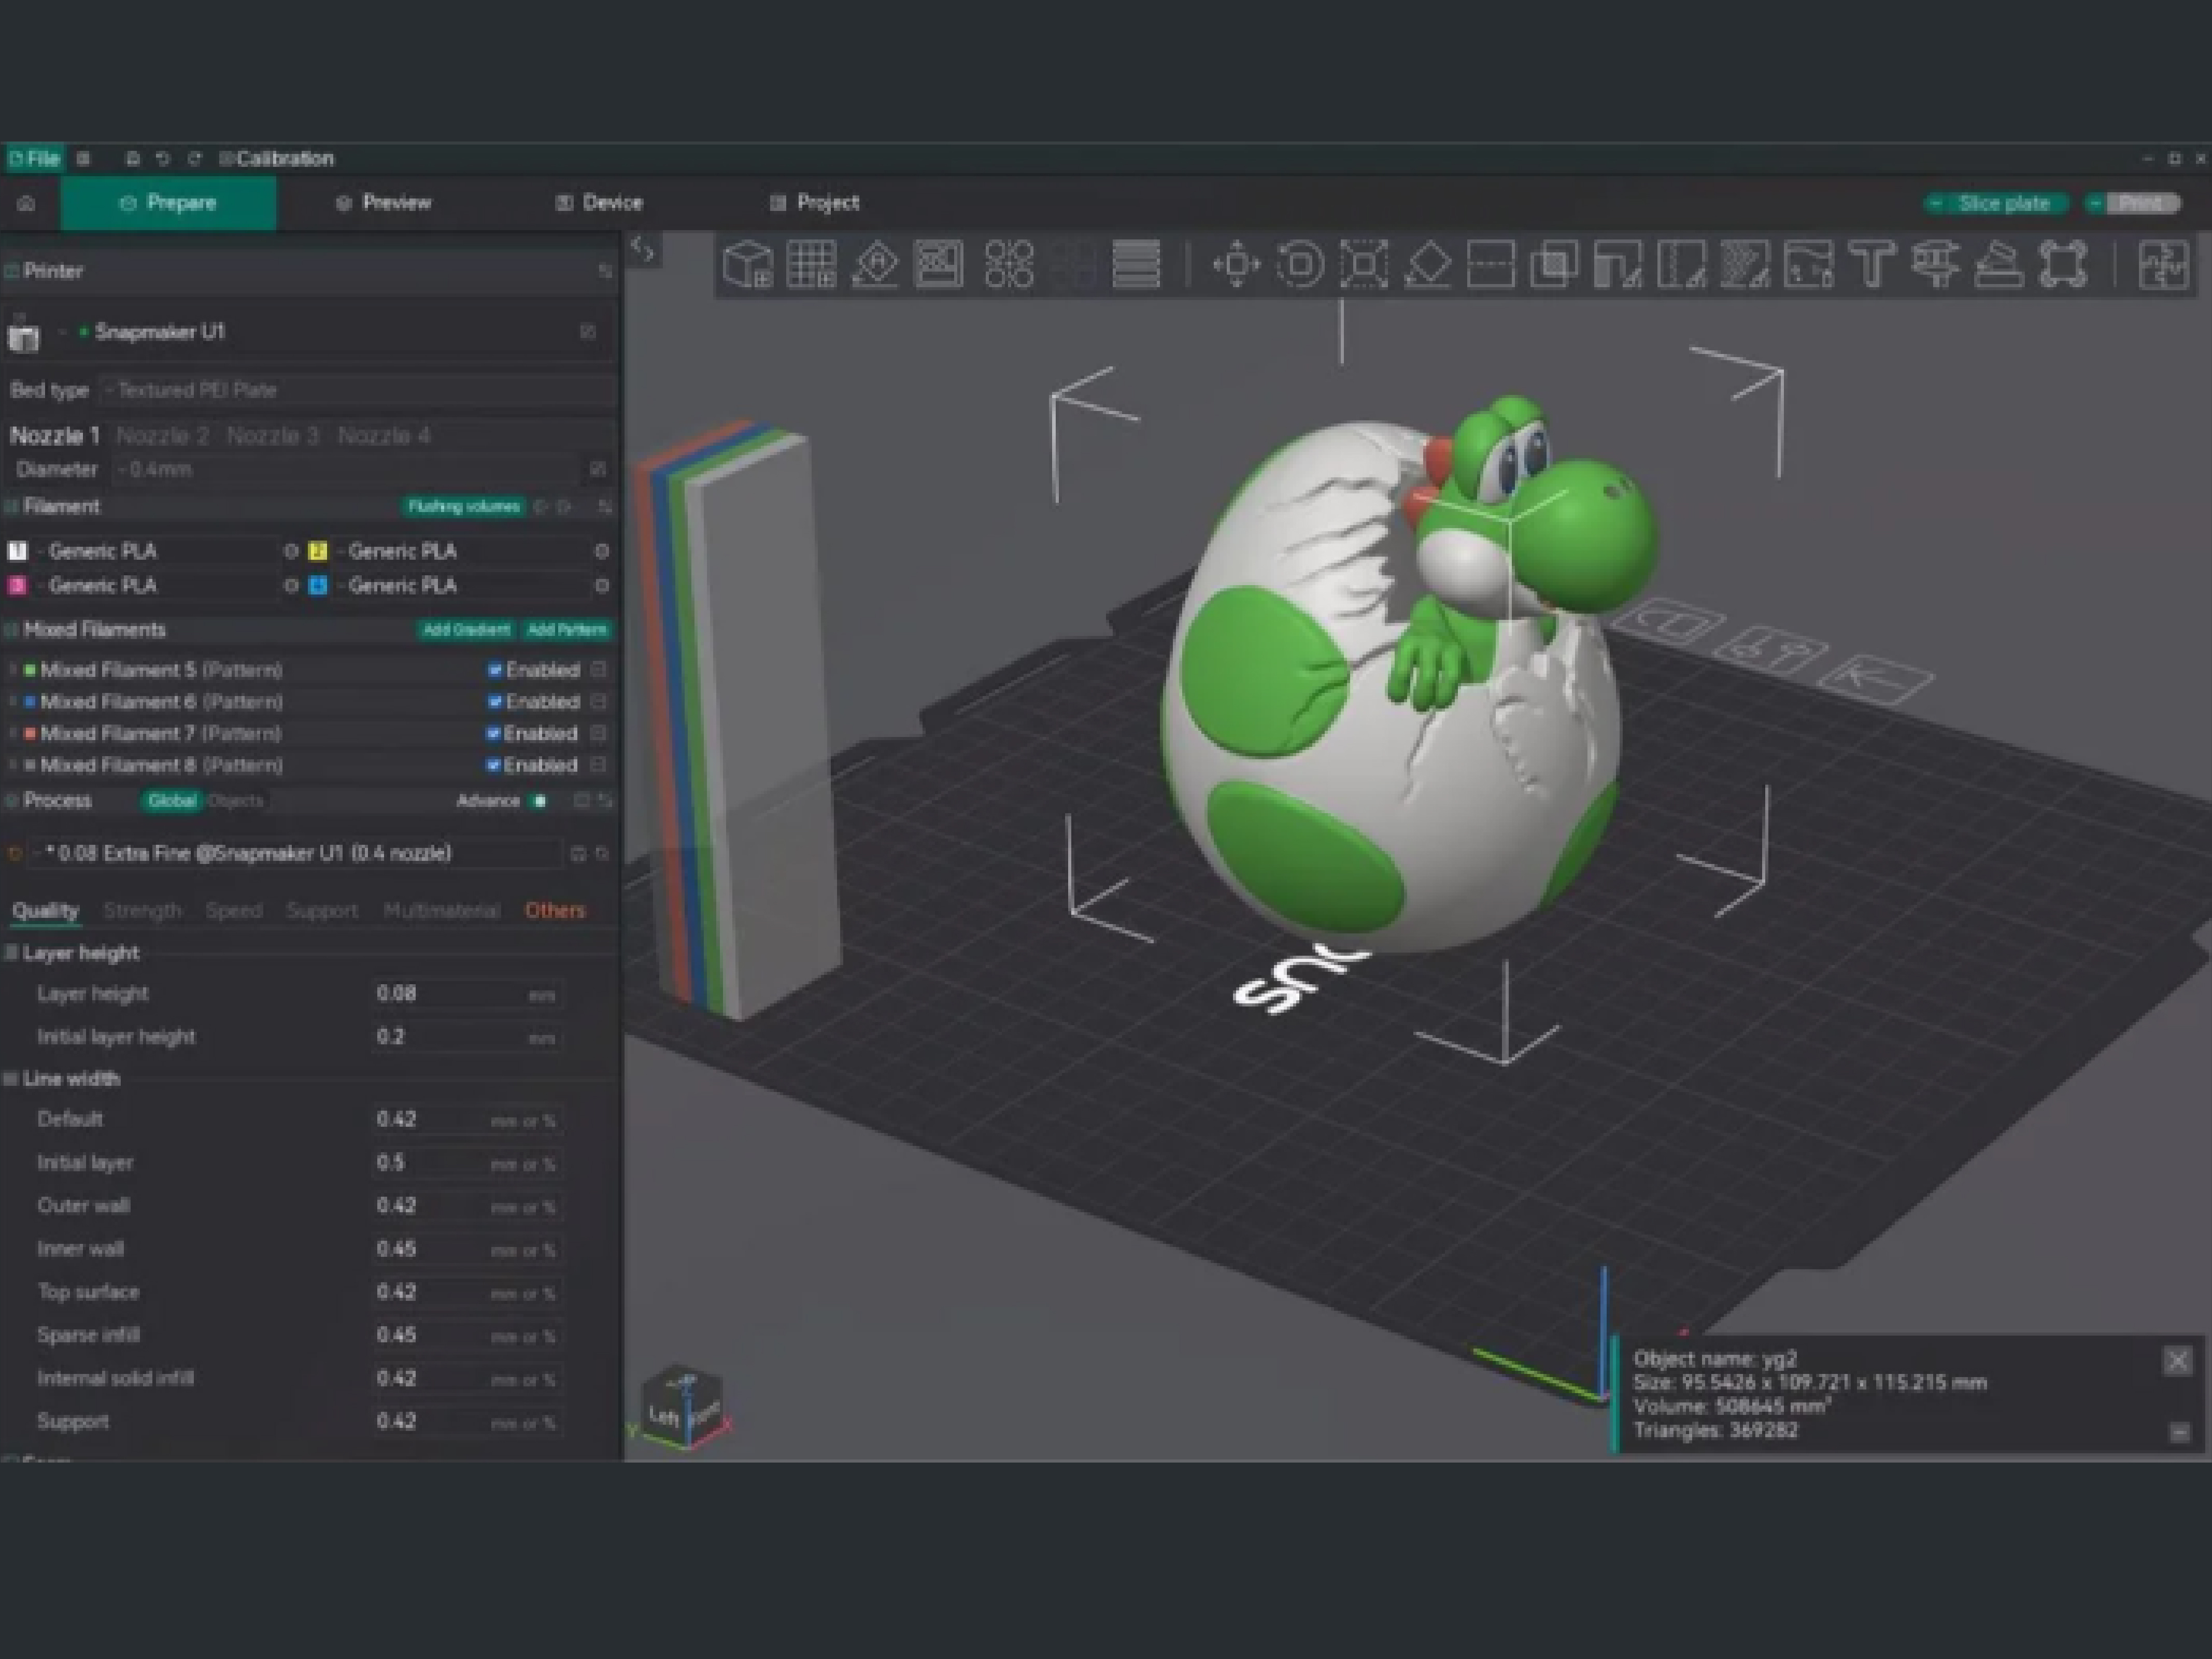Open filament 3 Generic PLA dropdown
This screenshot has height=1659, width=2212.
coord(156,586)
